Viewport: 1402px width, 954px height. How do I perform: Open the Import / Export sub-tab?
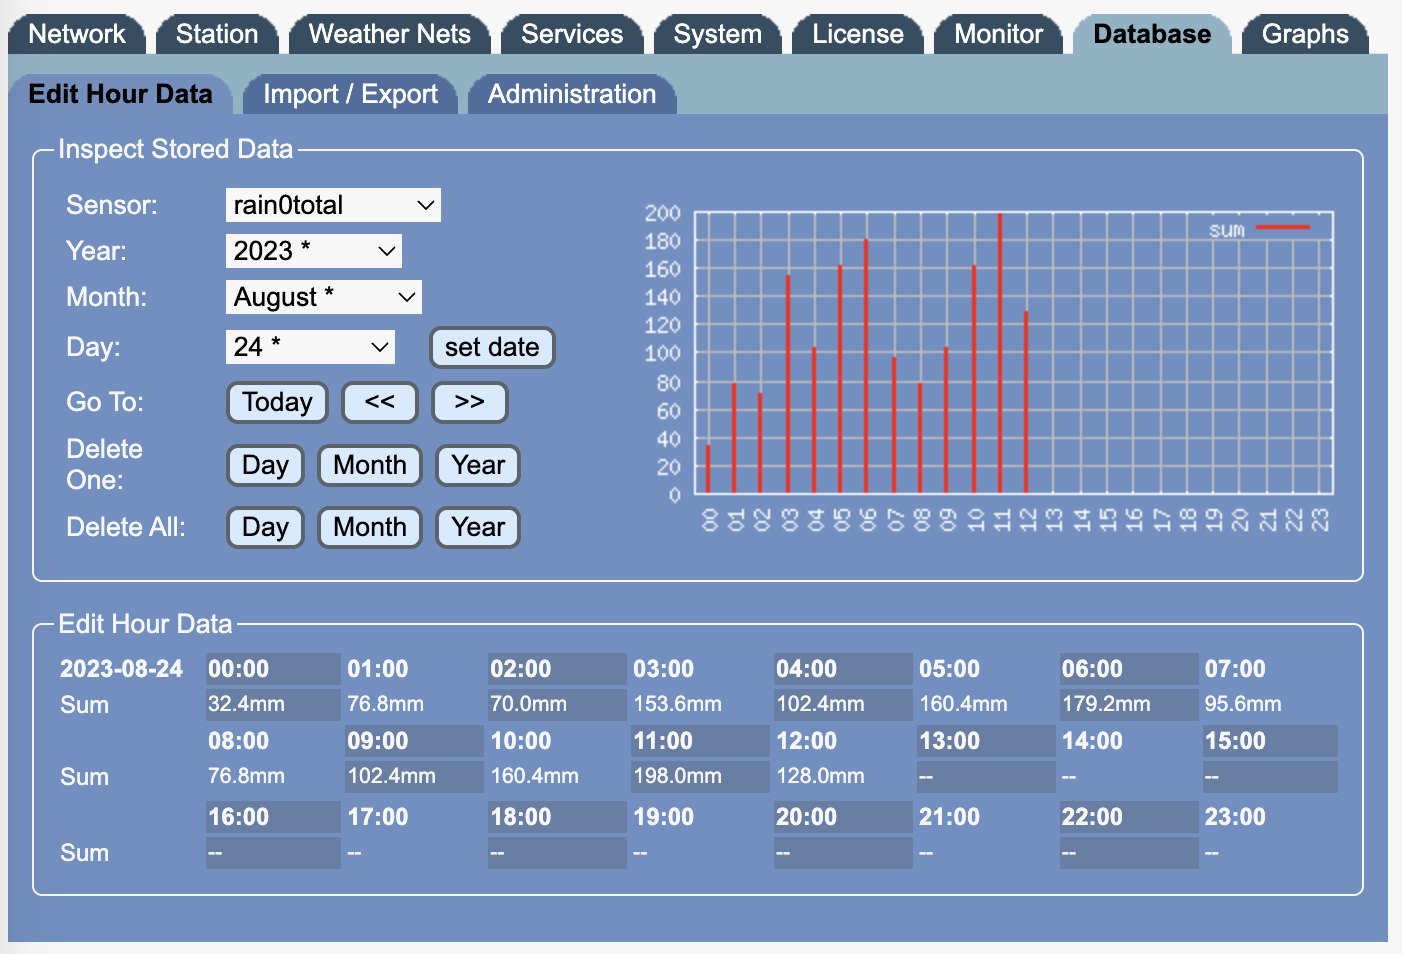[x=350, y=94]
